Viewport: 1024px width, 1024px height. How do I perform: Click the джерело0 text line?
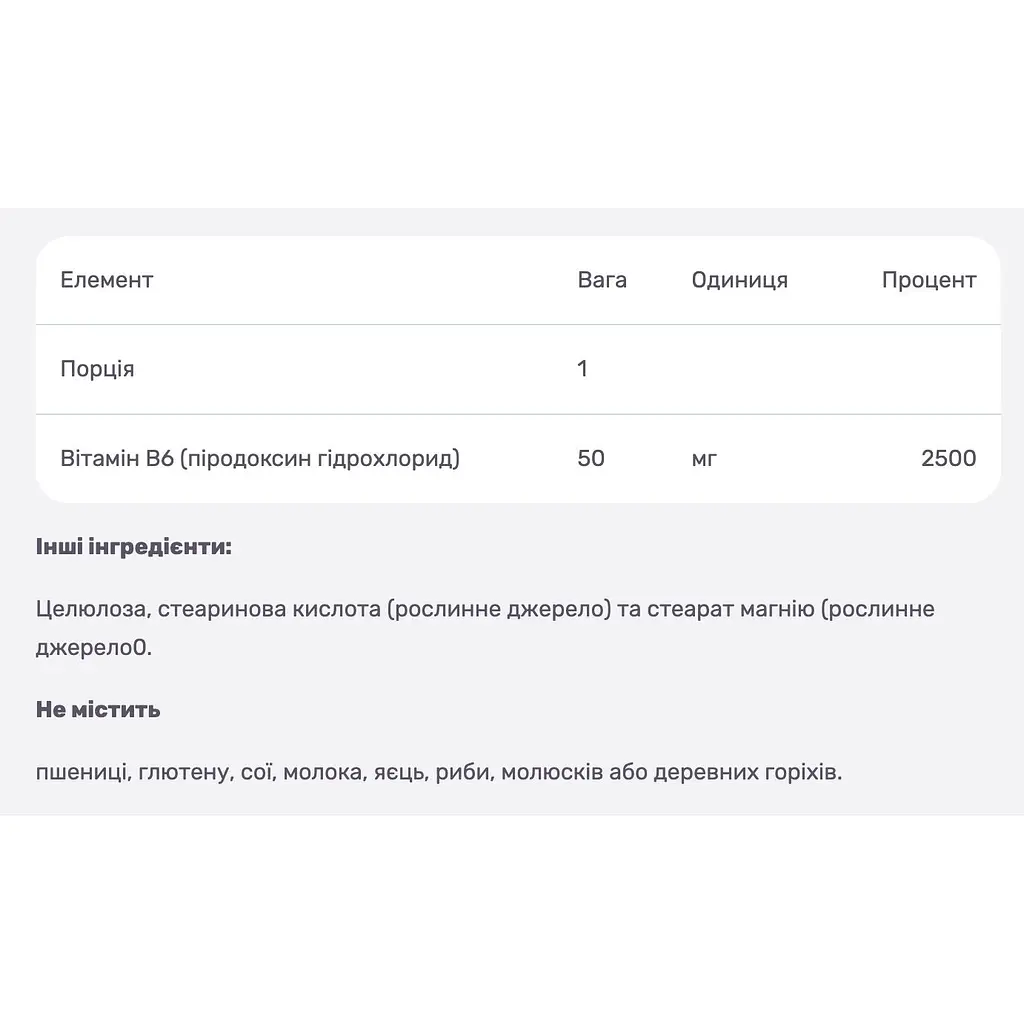[x=94, y=648]
